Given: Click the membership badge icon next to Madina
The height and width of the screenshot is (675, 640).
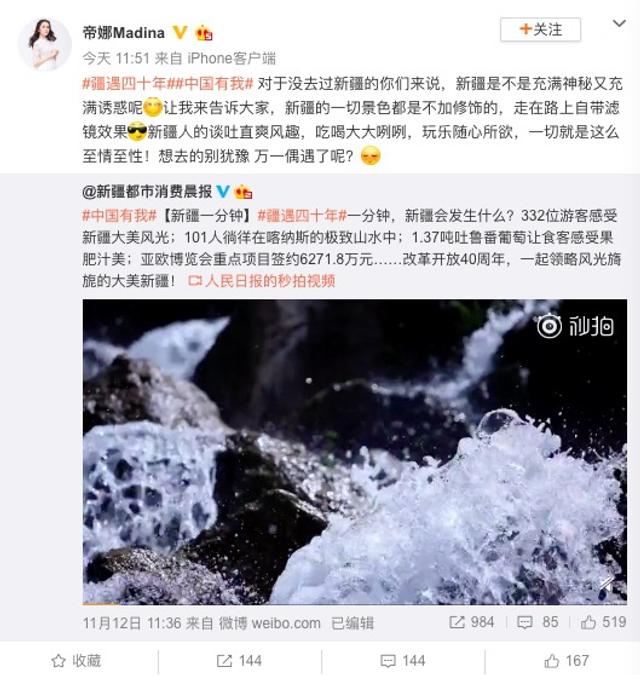Looking at the screenshot, I should point(204,33).
